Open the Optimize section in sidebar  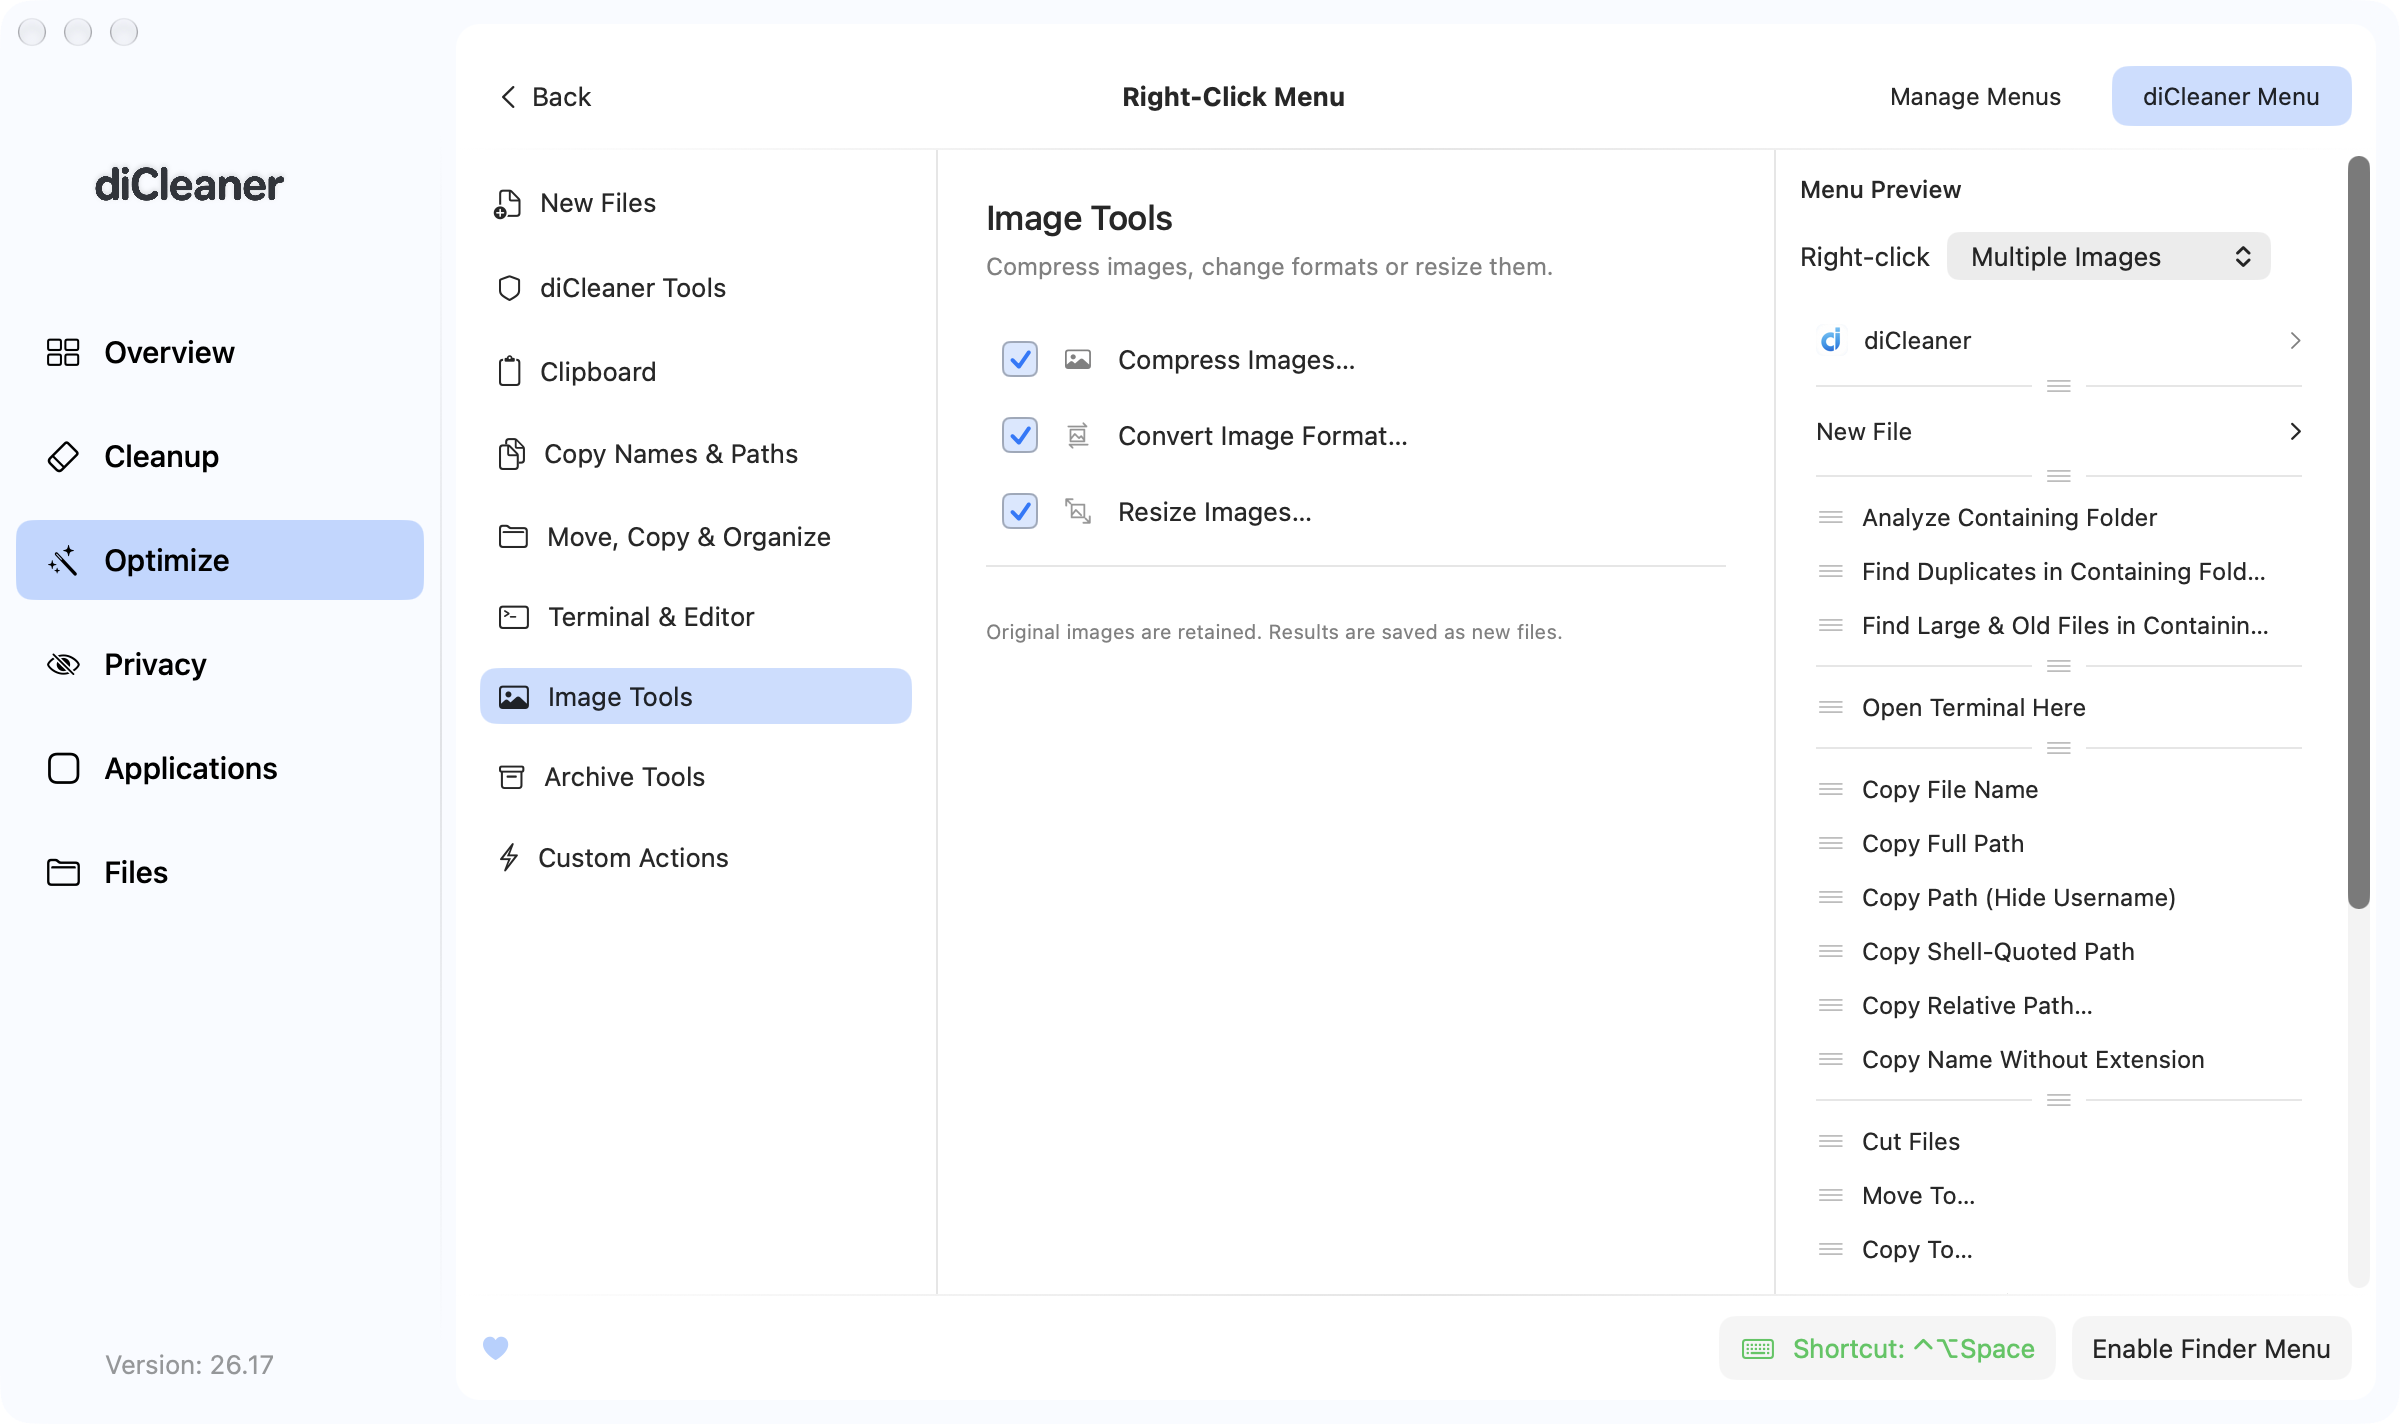(220, 560)
